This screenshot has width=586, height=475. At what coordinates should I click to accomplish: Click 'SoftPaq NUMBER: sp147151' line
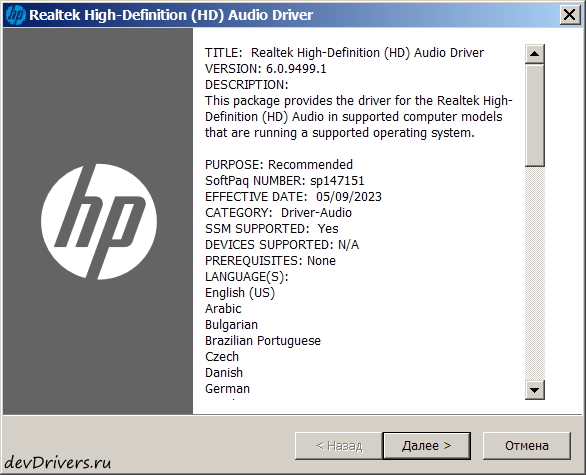click(x=284, y=181)
